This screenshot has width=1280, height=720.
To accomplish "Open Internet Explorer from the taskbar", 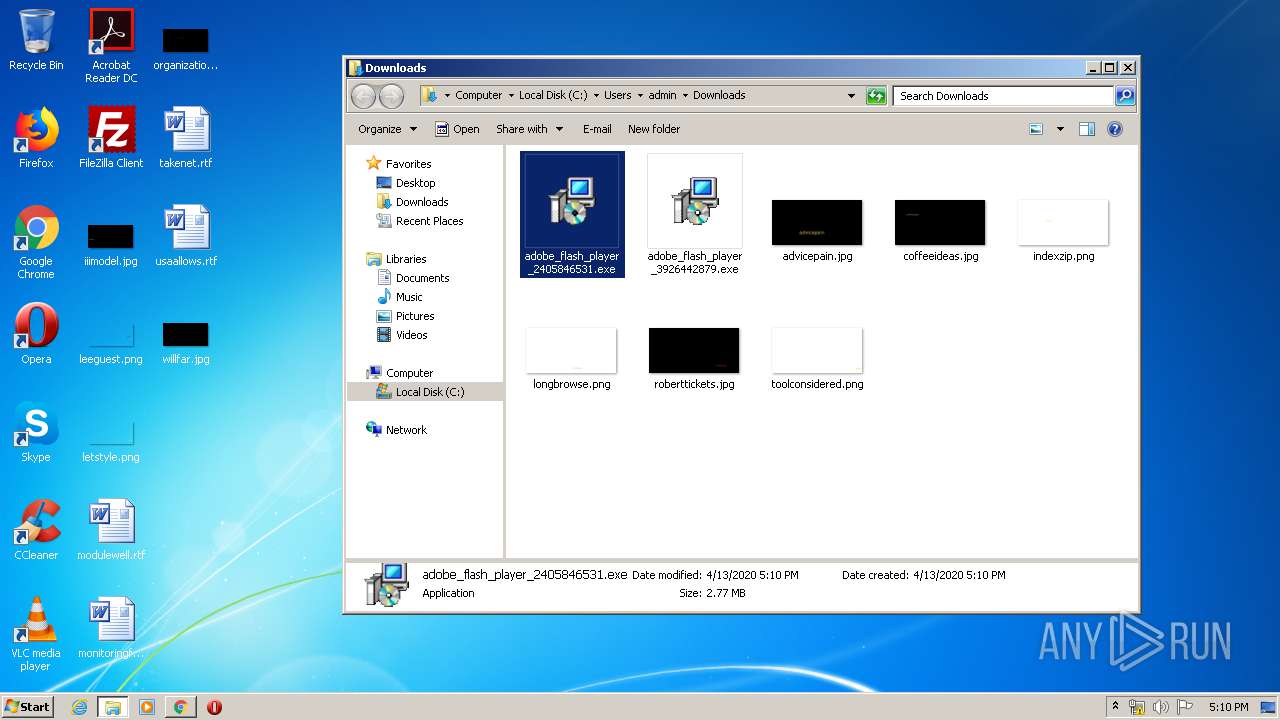I will 80,707.
